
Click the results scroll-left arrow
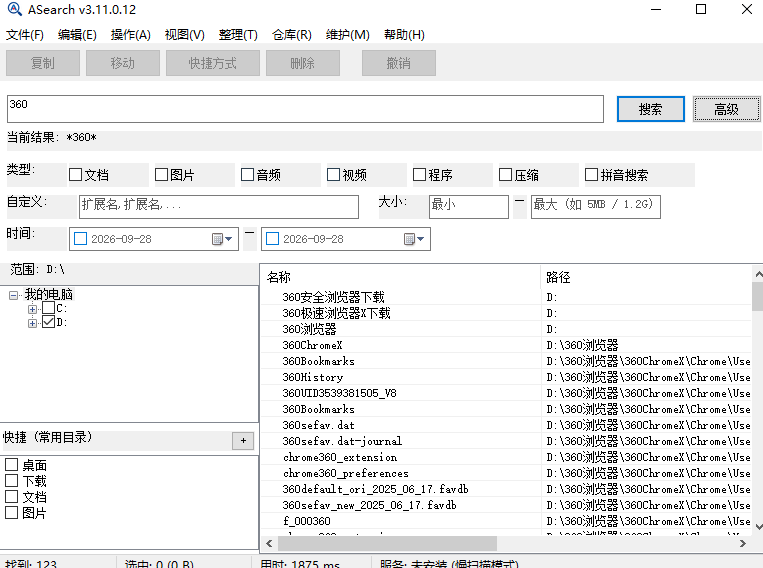tap(269, 543)
